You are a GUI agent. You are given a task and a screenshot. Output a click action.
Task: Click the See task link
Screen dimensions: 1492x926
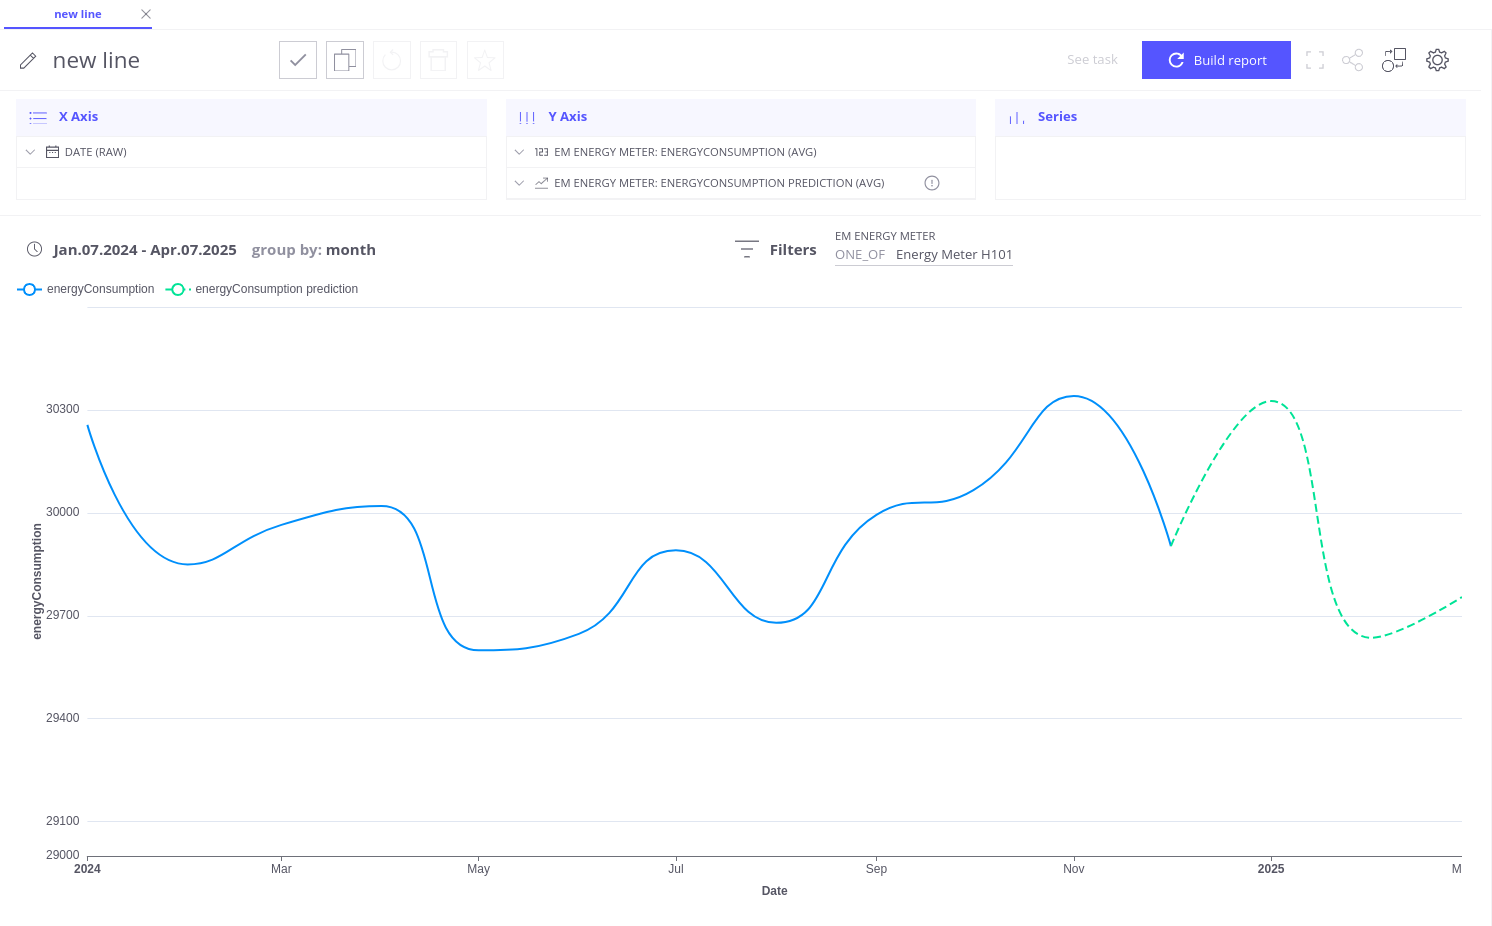(1092, 60)
